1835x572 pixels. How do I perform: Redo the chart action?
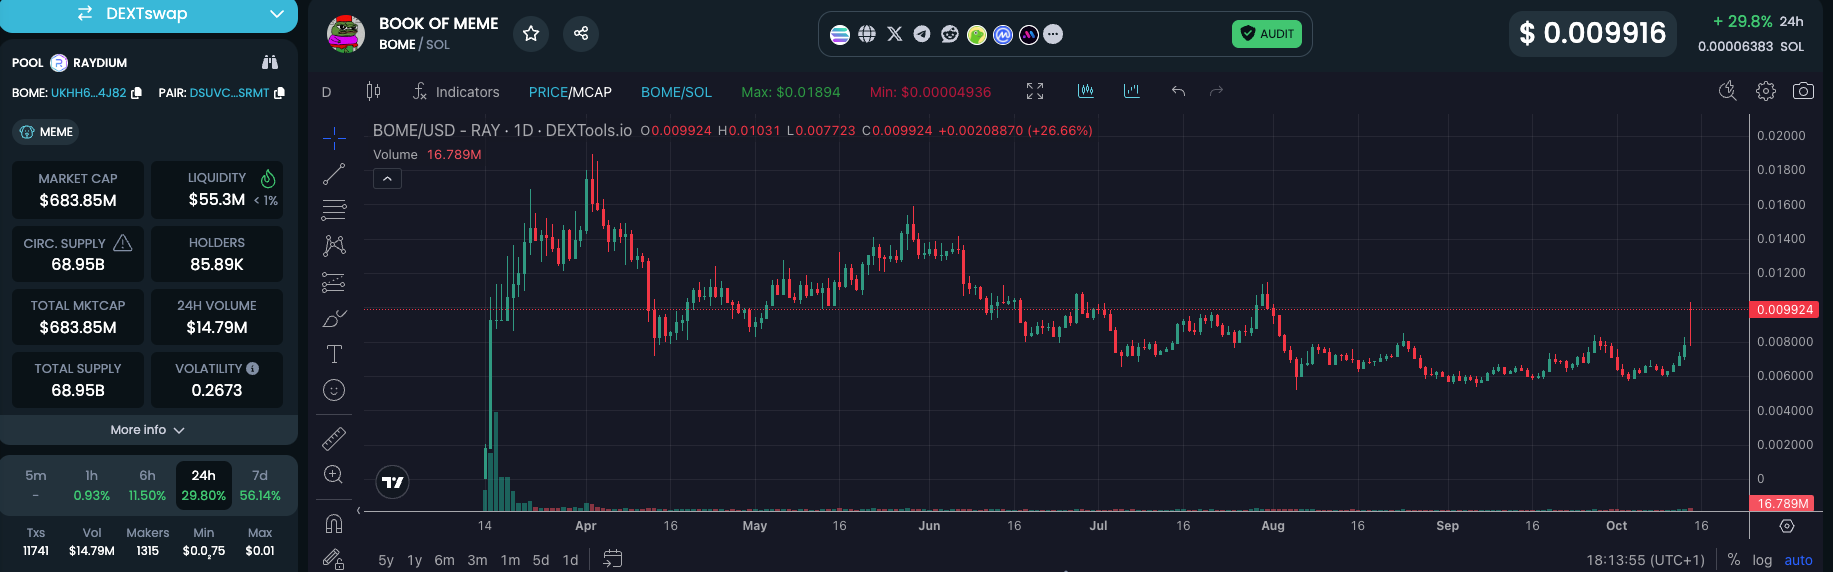click(1217, 91)
